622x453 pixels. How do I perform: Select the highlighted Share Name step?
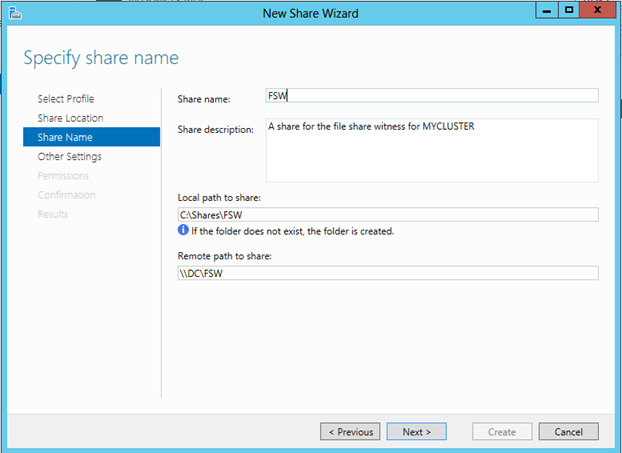click(x=63, y=137)
